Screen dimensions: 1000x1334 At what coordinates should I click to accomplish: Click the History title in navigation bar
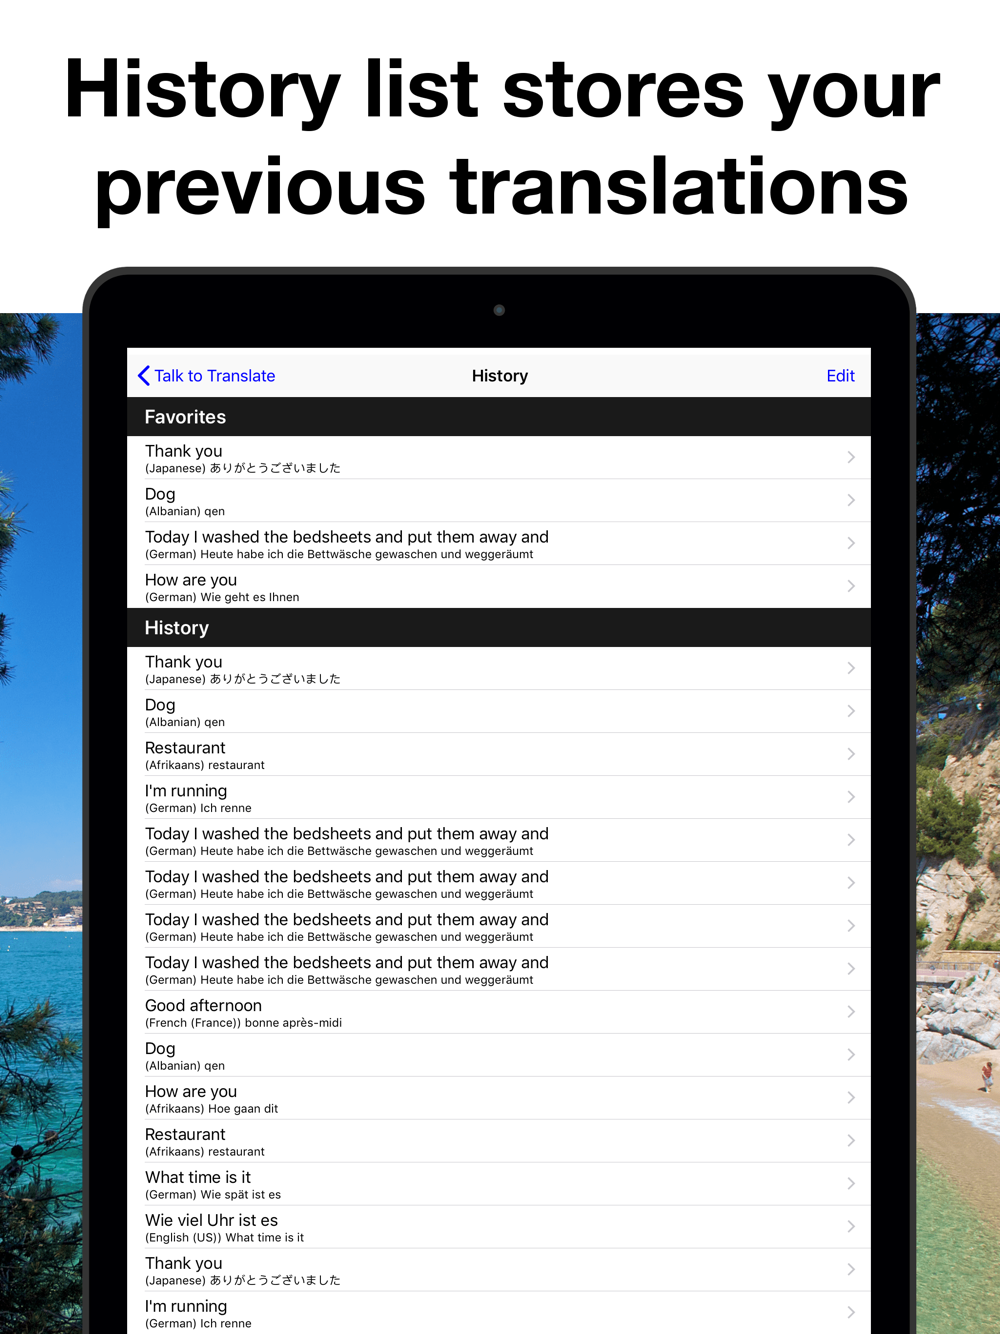pos(500,376)
